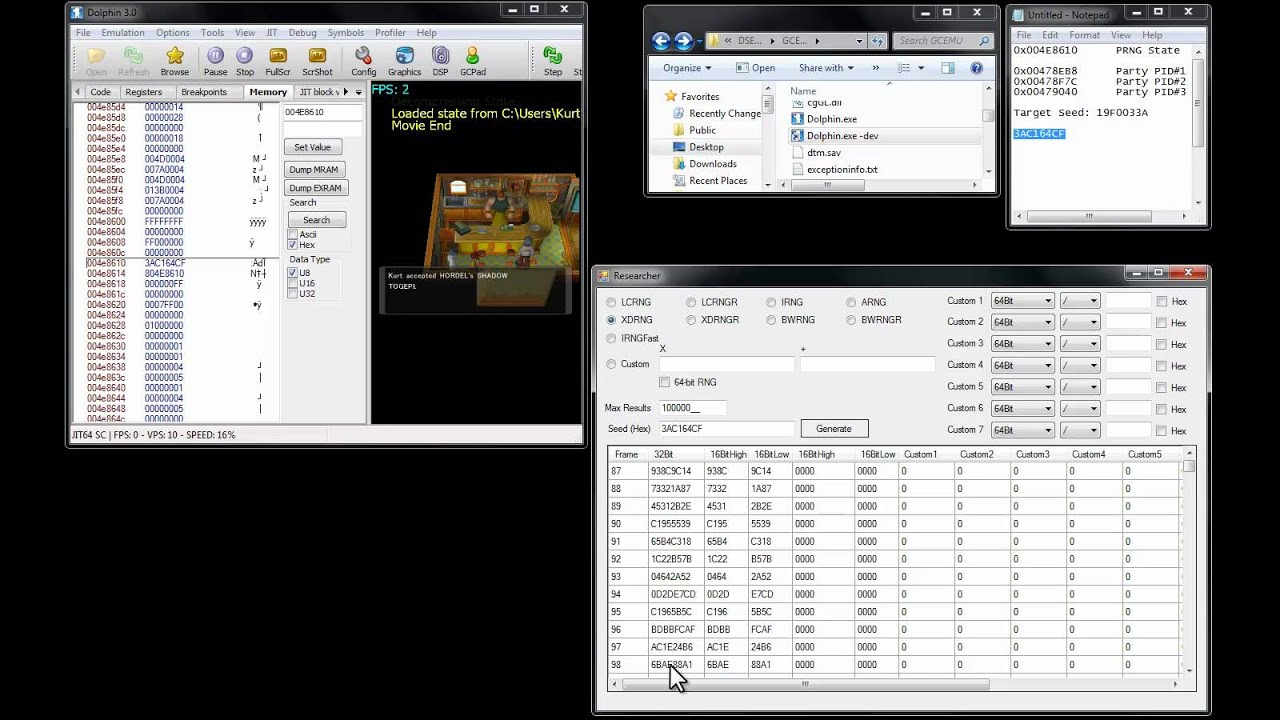Toggle the Explorer preview pane icon
Image resolution: width=1280 pixels, height=720 pixels.
click(947, 68)
